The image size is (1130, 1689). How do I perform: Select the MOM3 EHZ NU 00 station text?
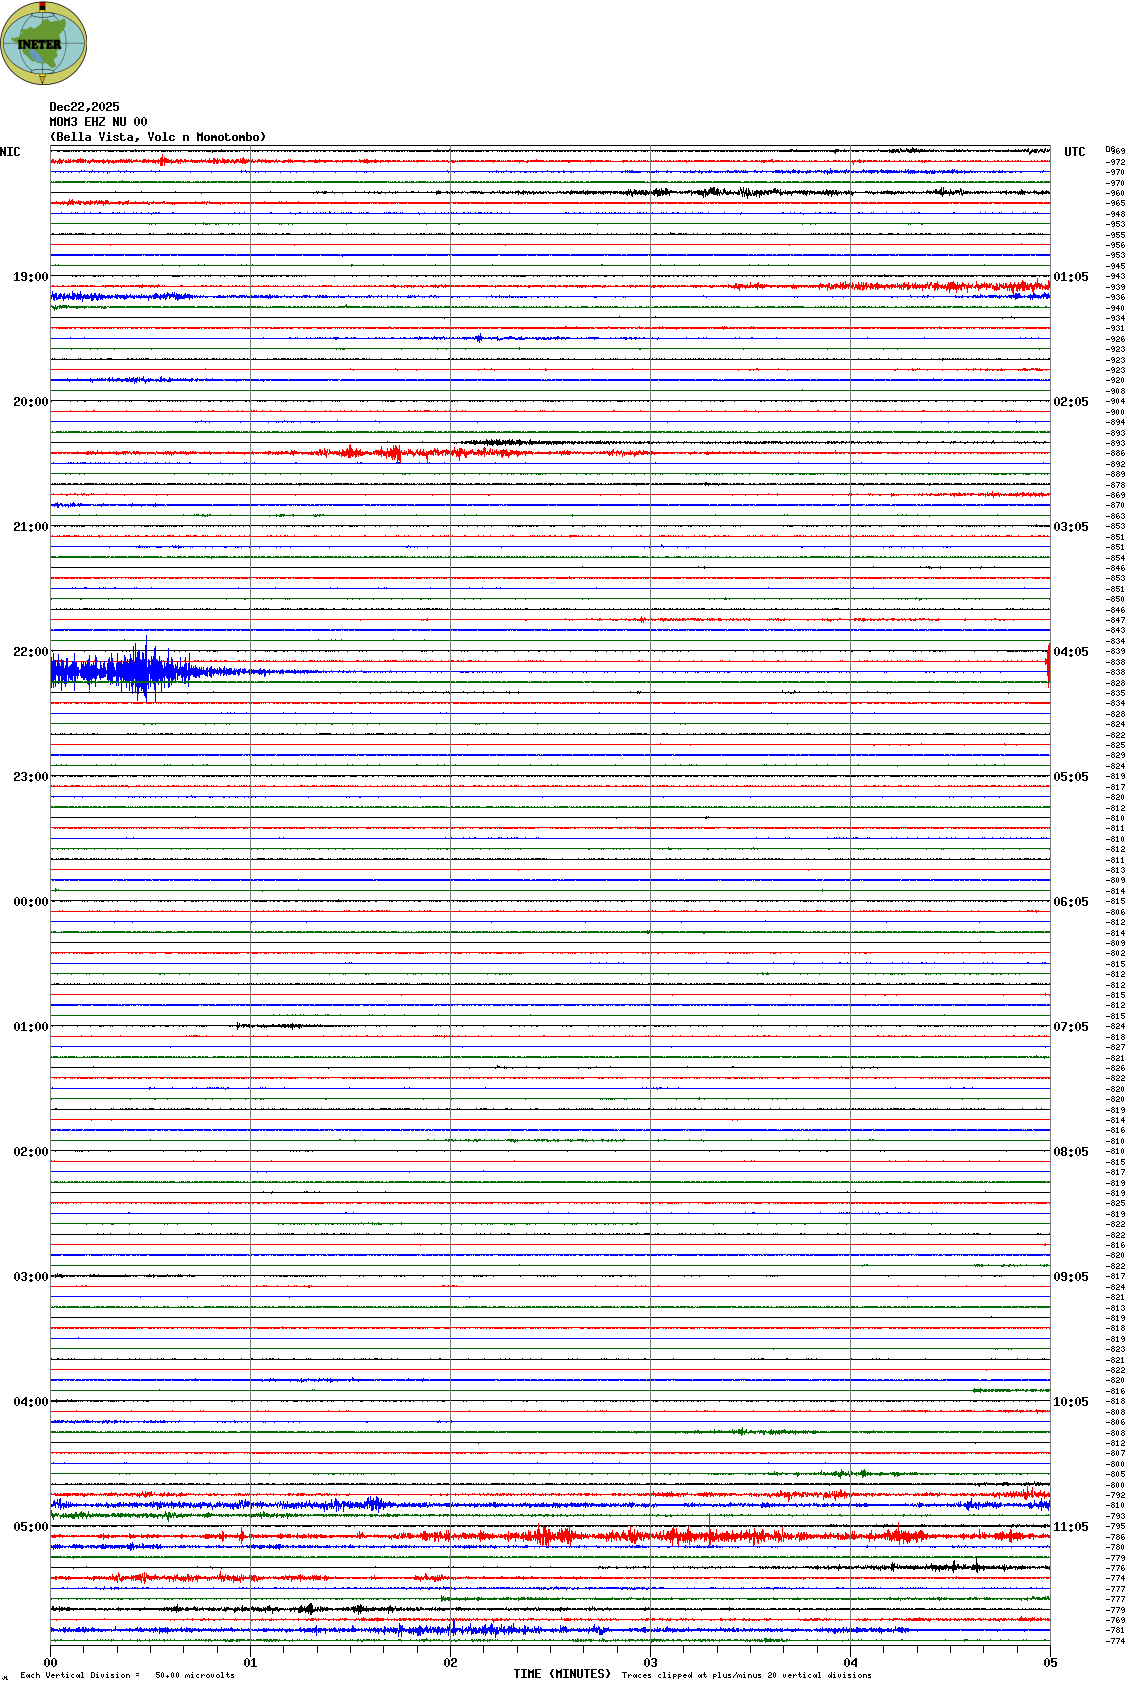[x=98, y=122]
